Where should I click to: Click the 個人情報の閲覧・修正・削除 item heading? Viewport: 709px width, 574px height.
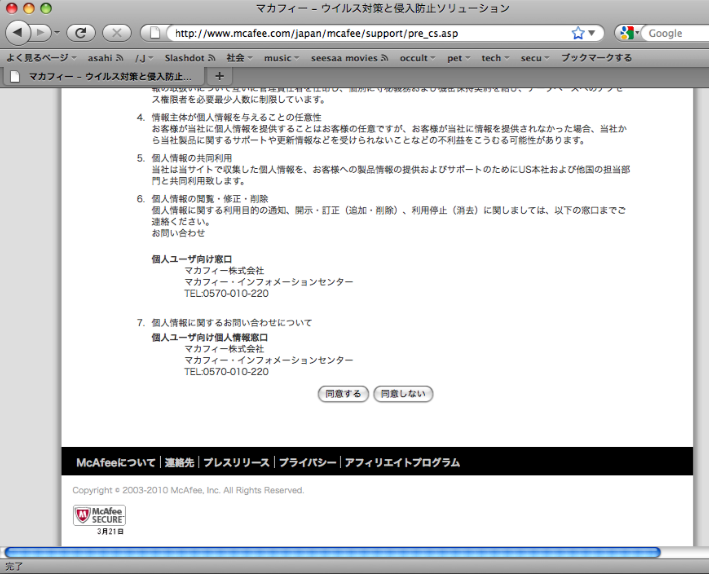pyautogui.click(x=210, y=199)
